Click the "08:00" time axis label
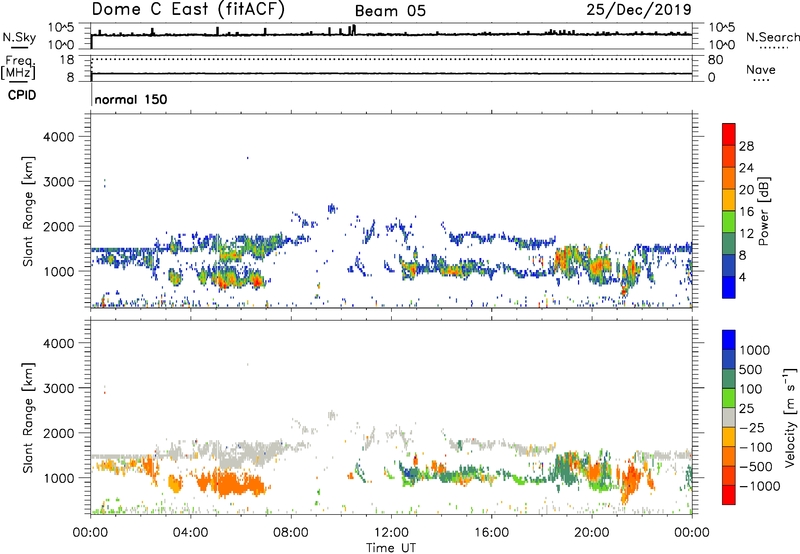 click(x=290, y=533)
